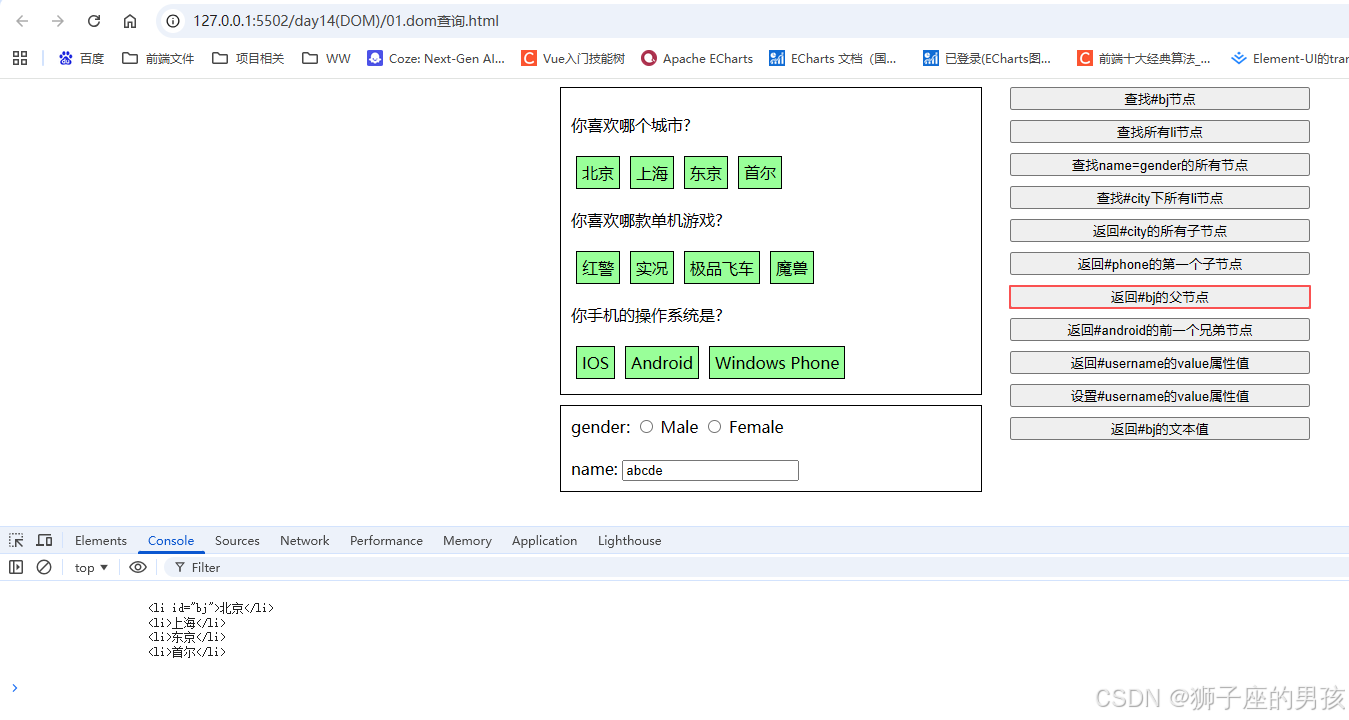Screen dimensions: 1349x720
Task: Reload the page with refresh icon
Action: tap(94, 21)
